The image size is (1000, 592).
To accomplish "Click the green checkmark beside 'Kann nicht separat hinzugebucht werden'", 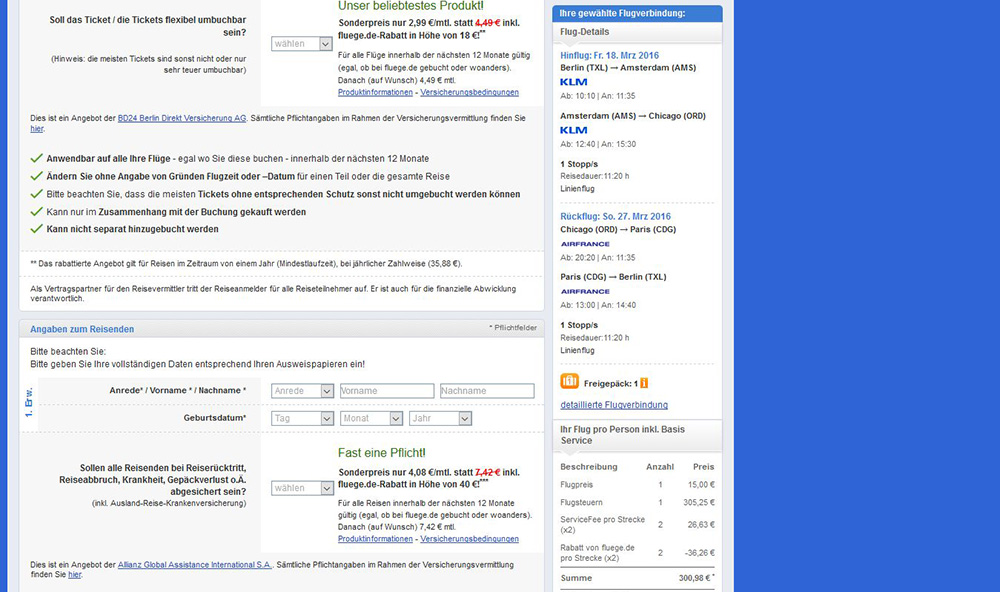I will [x=37, y=229].
